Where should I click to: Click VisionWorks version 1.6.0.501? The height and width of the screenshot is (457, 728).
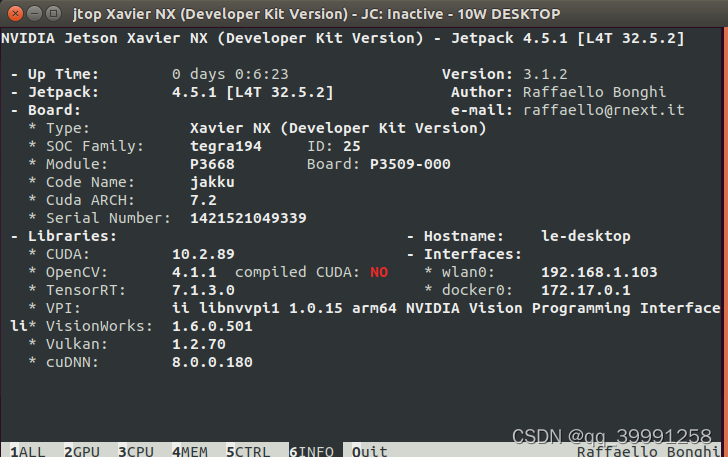[x=212, y=326]
